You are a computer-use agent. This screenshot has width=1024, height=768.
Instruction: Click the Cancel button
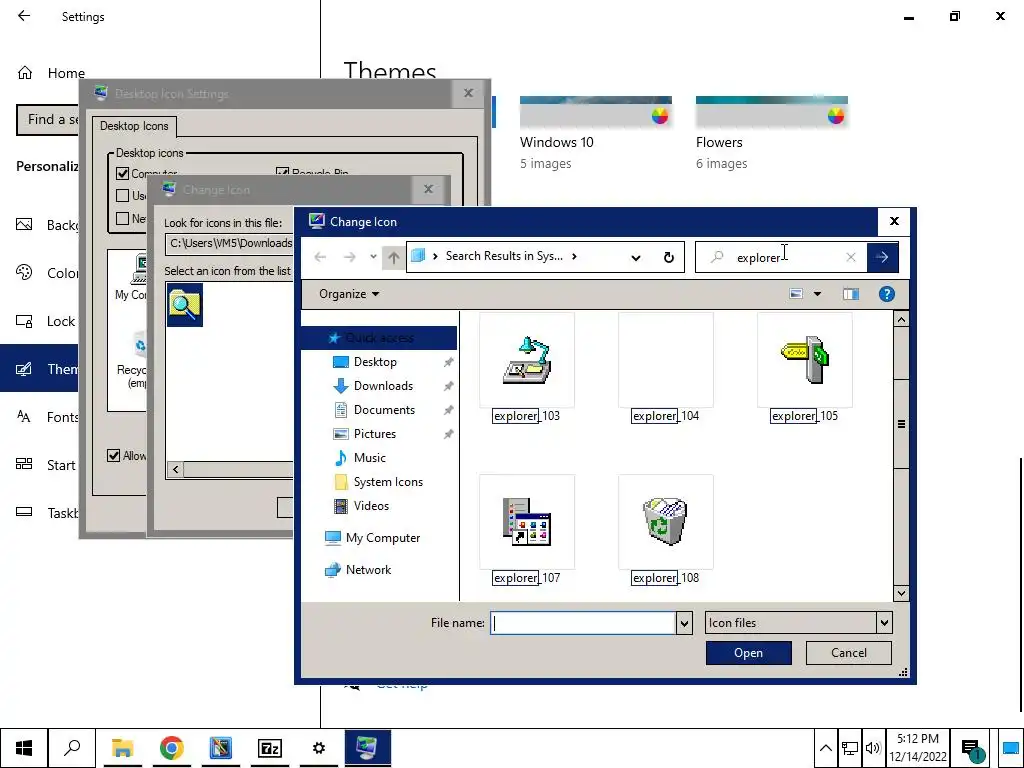tap(848, 652)
